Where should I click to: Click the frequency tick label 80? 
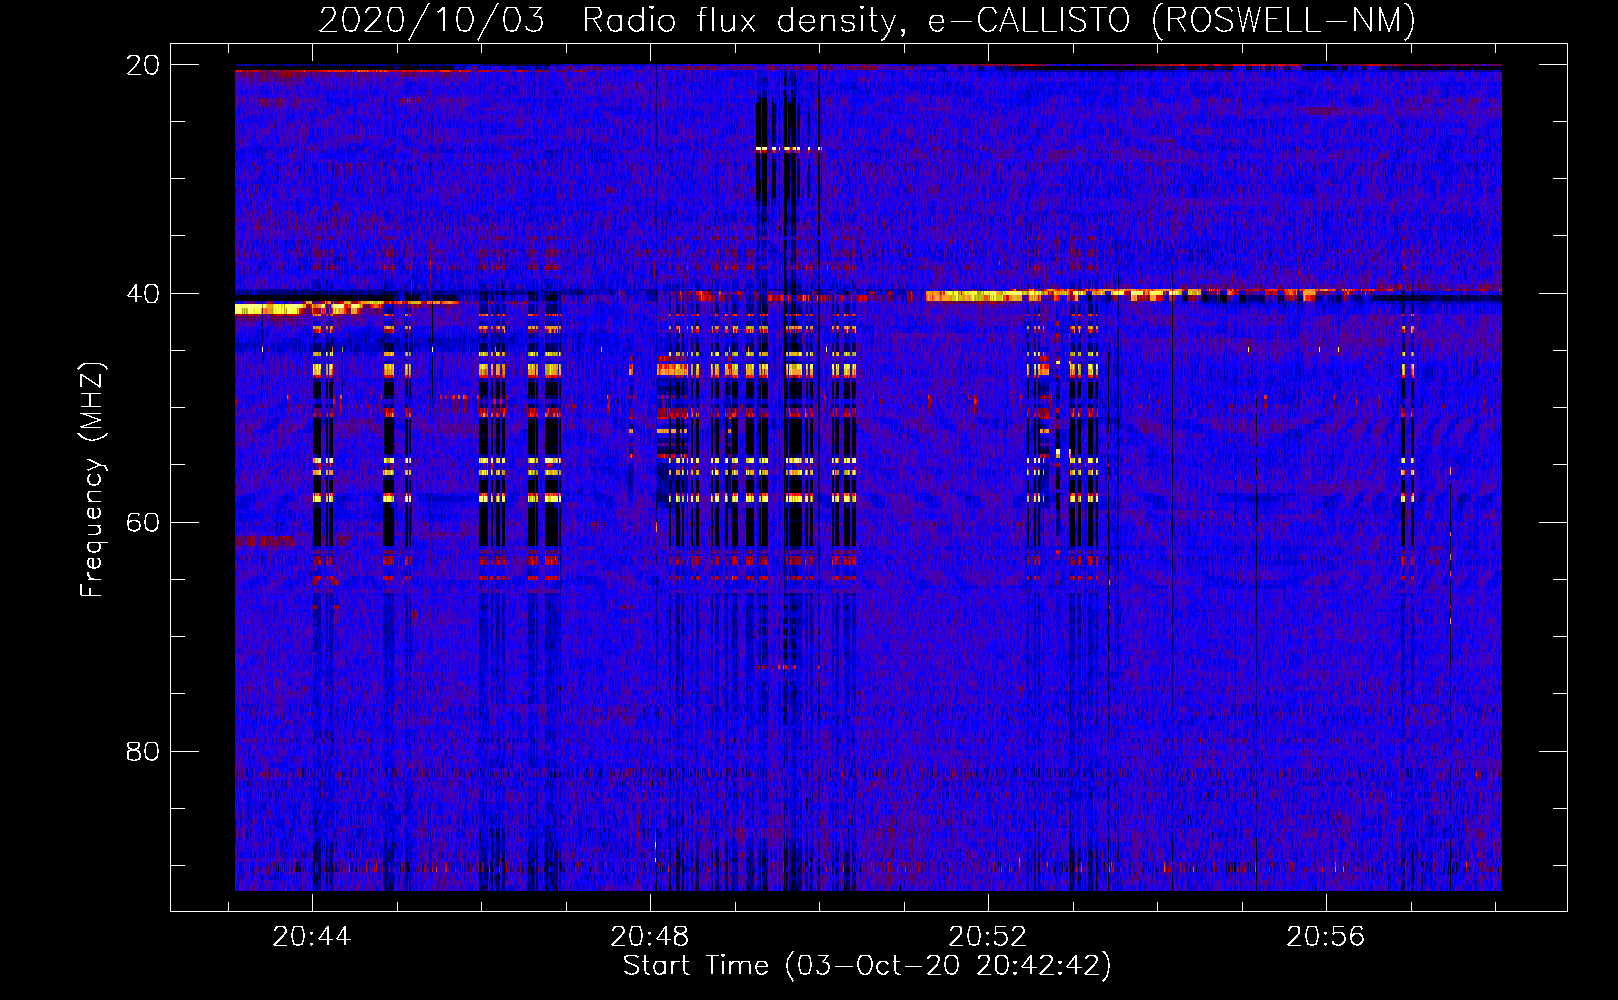click(143, 752)
